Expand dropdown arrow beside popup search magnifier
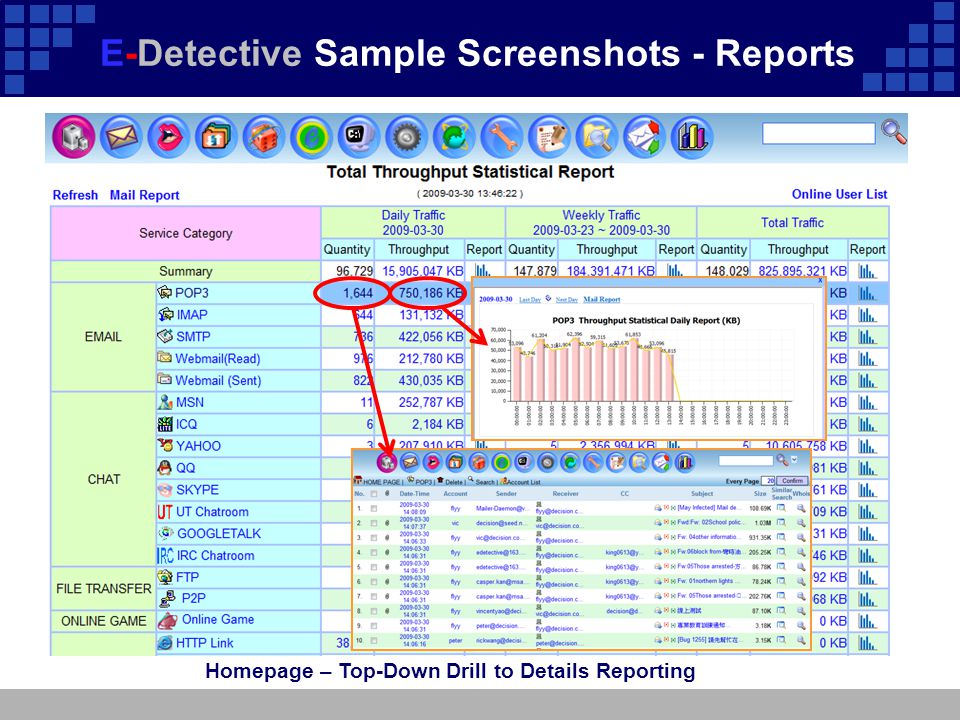The height and width of the screenshot is (720, 960). coord(795,459)
